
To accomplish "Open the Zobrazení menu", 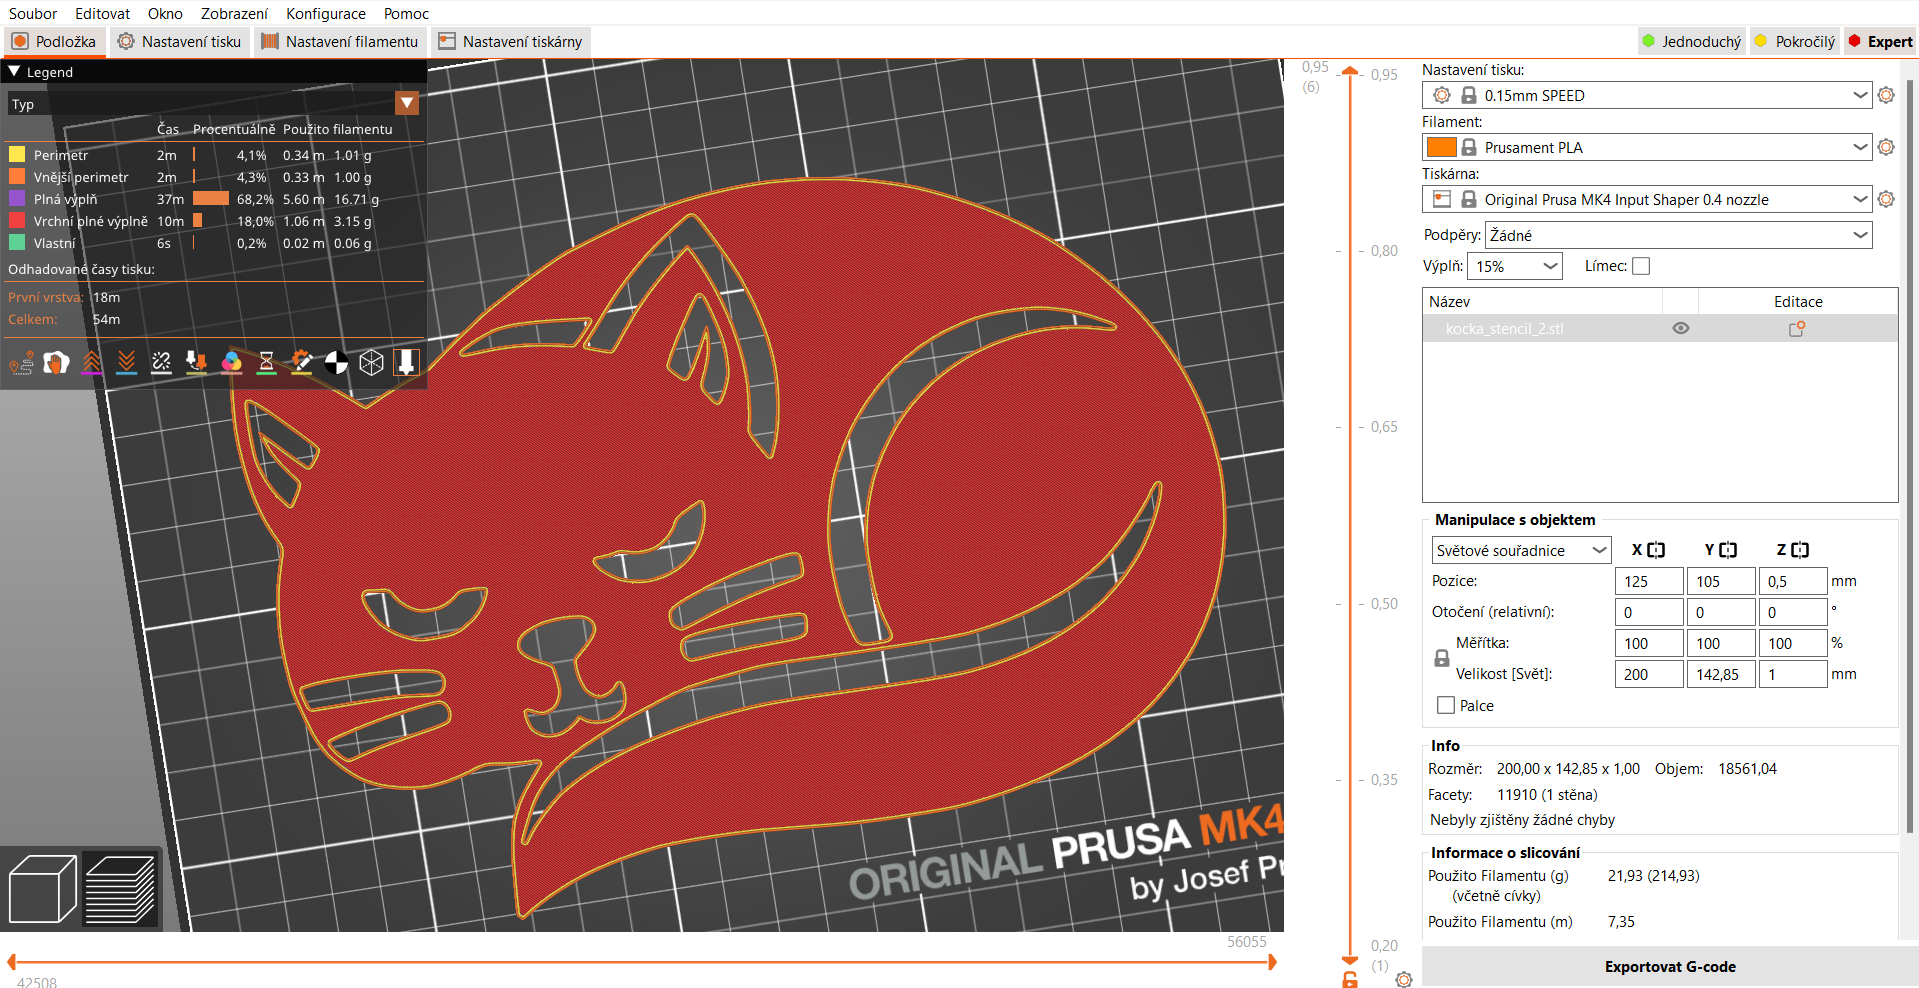I will [x=234, y=13].
